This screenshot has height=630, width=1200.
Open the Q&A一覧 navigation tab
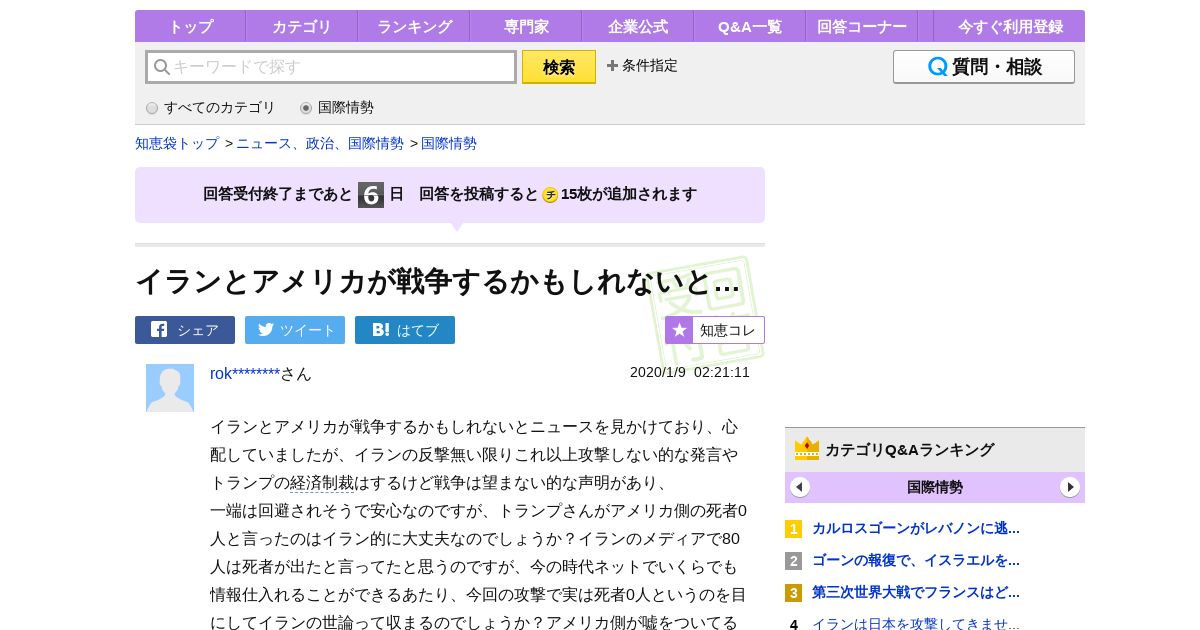pyautogui.click(x=750, y=26)
